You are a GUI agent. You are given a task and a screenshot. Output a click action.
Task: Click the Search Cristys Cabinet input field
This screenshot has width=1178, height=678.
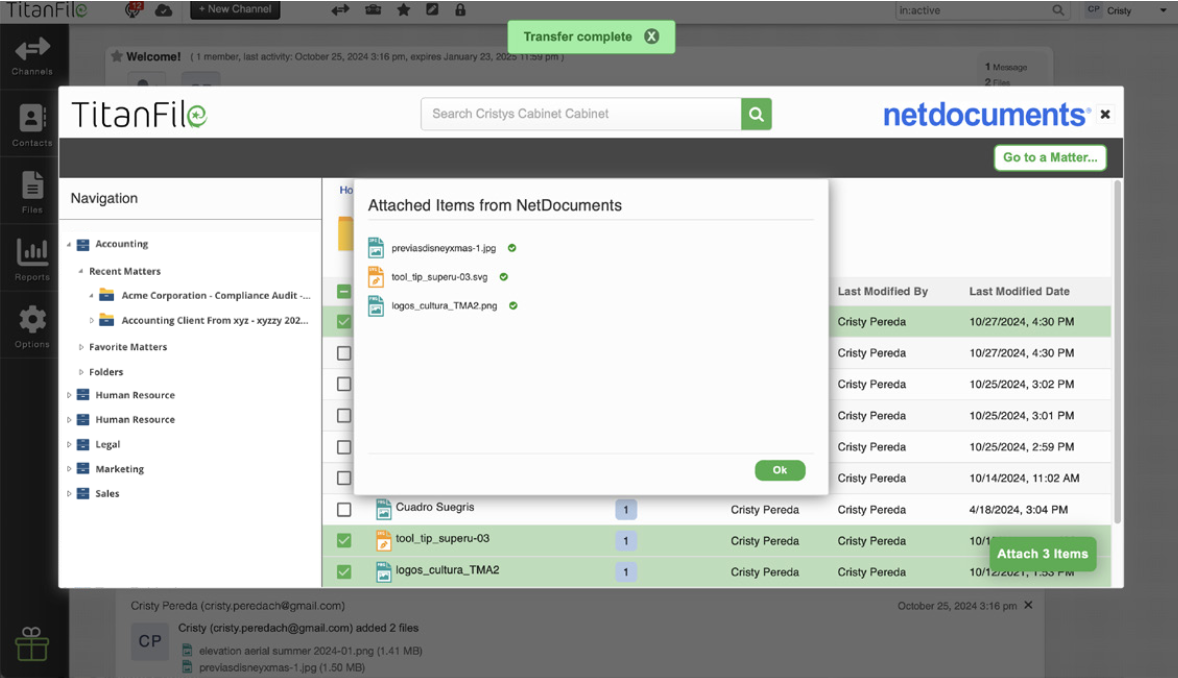coord(581,114)
